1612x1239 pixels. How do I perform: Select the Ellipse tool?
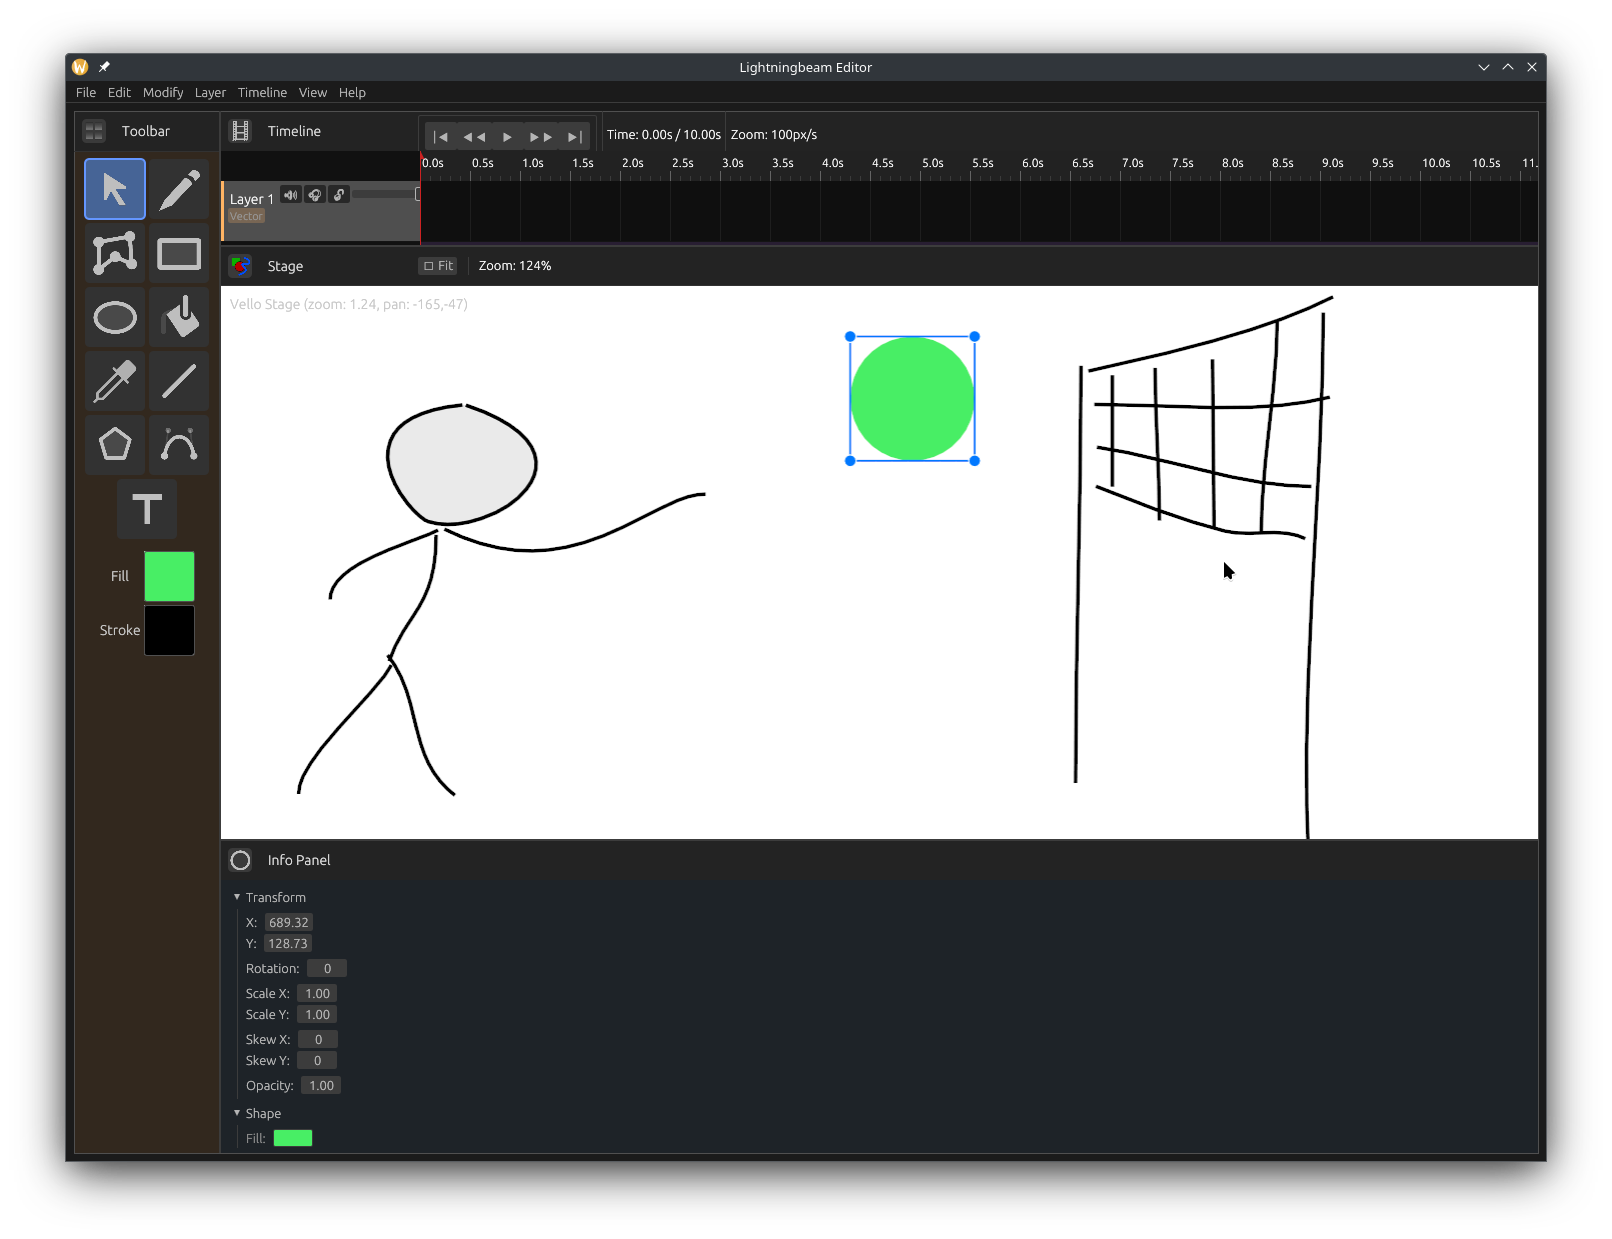tap(114, 317)
